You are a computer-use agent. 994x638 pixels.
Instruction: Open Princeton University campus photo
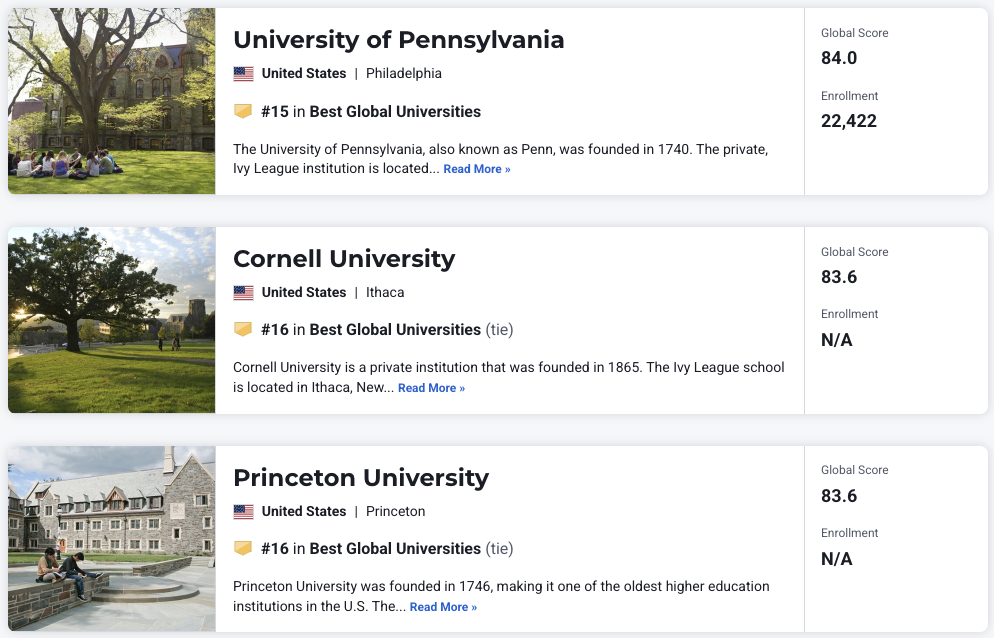click(x=111, y=539)
